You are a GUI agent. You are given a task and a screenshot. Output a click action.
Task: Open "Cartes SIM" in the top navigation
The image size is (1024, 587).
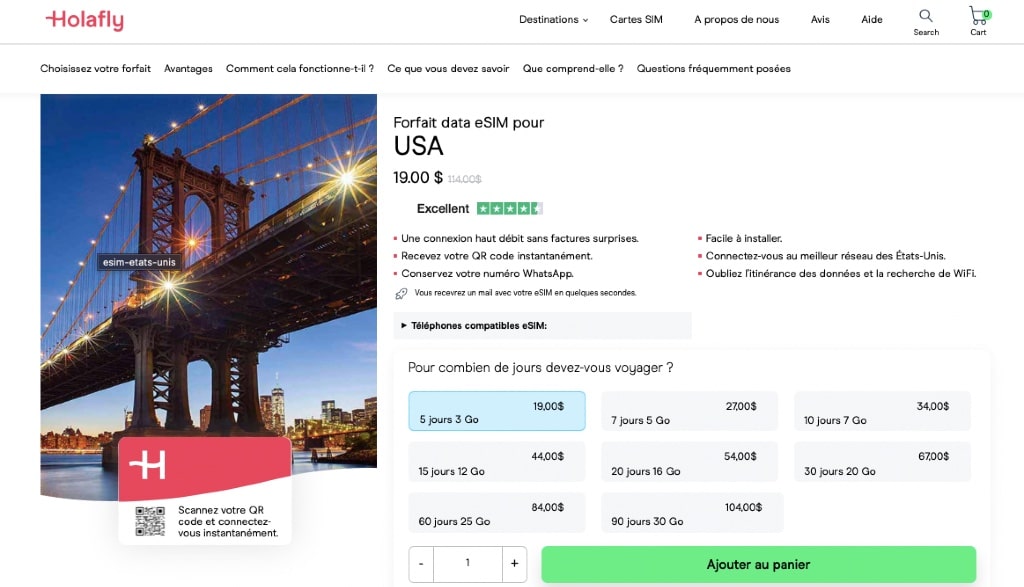click(x=635, y=18)
